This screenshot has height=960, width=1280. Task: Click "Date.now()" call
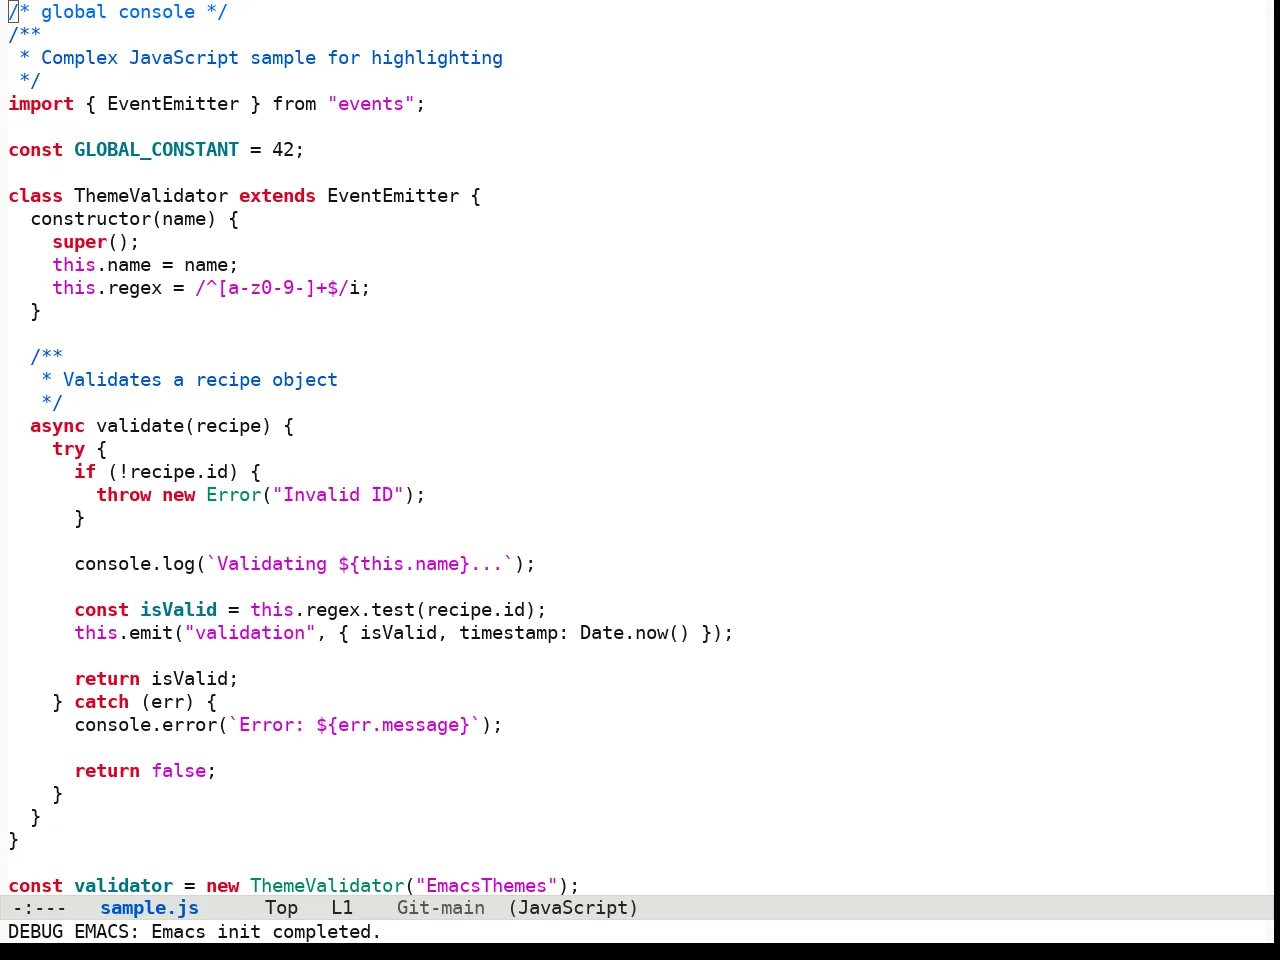635,633
